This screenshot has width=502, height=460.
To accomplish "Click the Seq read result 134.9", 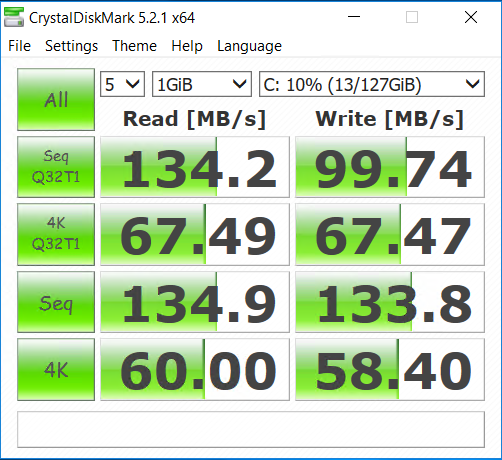I will tap(195, 302).
